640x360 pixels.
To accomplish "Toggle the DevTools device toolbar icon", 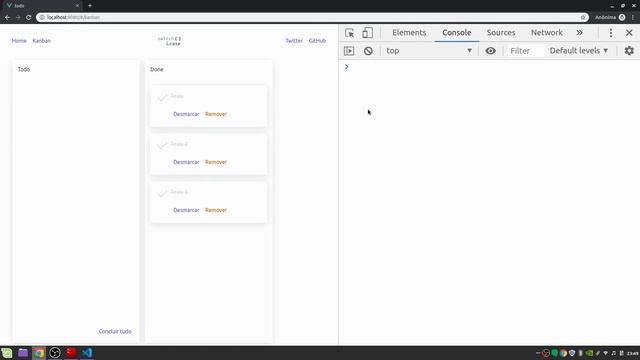I will pyautogui.click(x=367, y=33).
